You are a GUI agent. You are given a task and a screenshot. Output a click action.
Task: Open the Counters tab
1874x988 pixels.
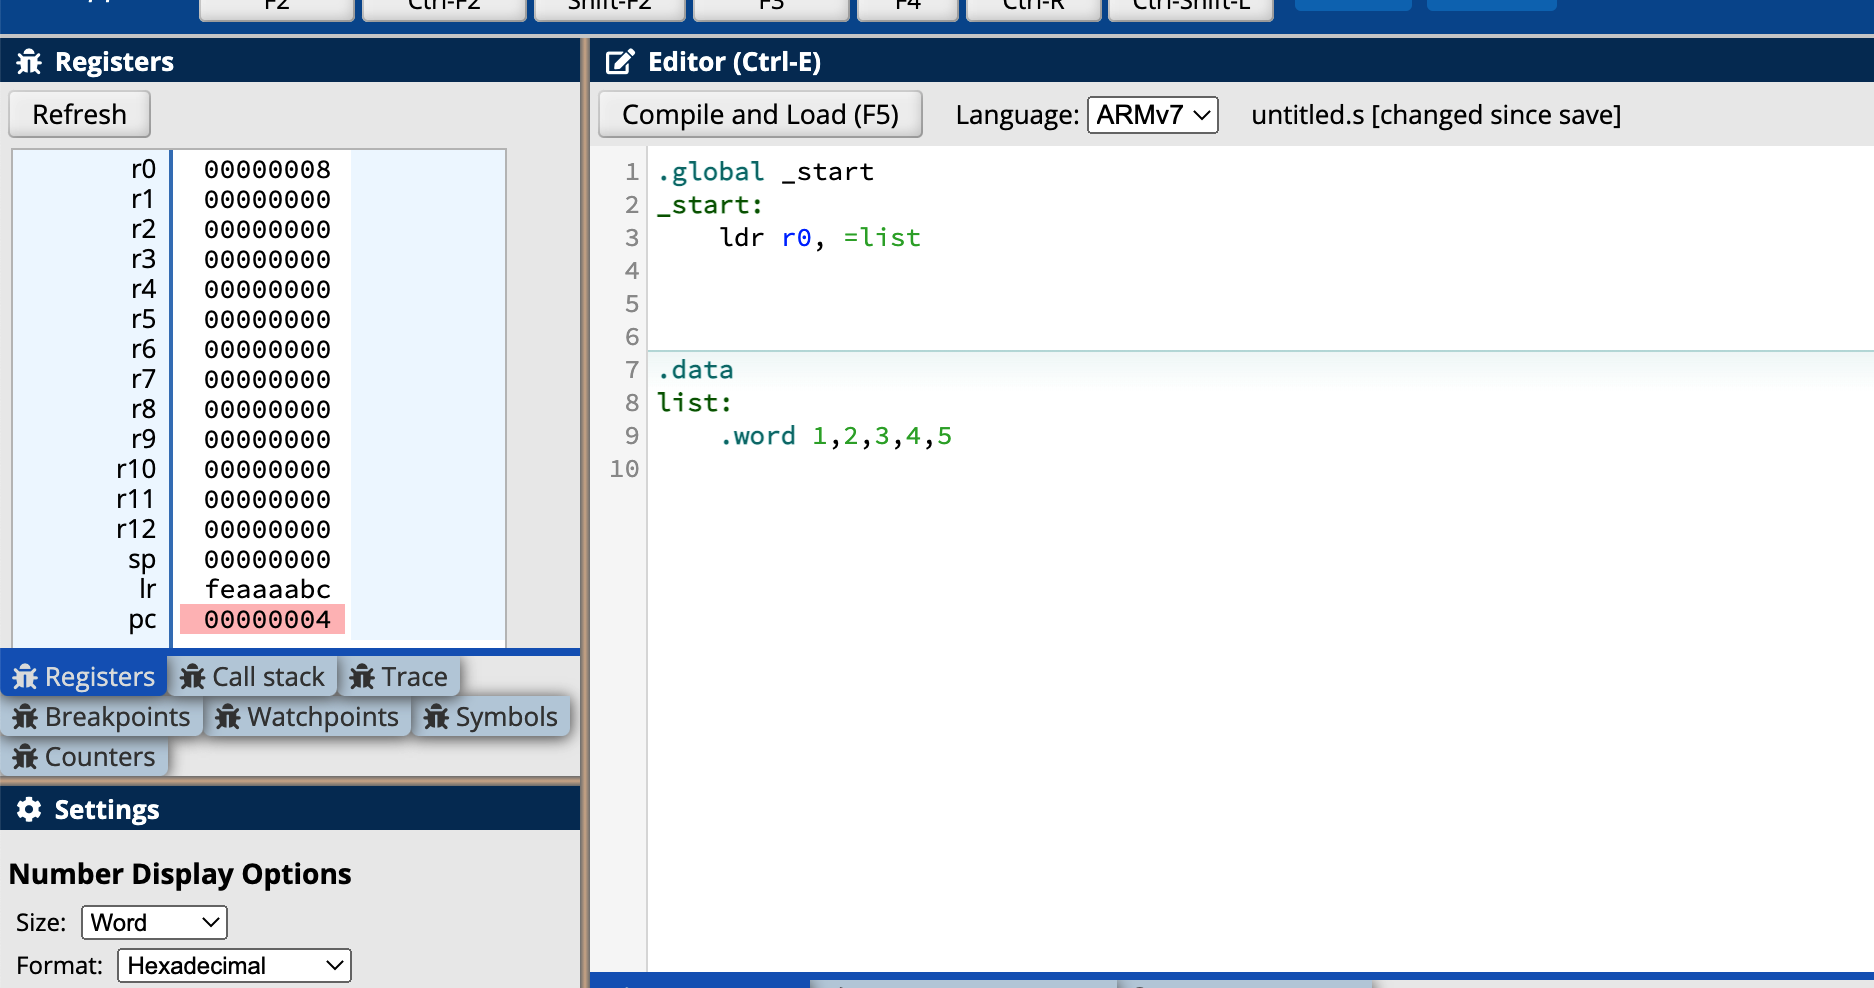(x=84, y=757)
